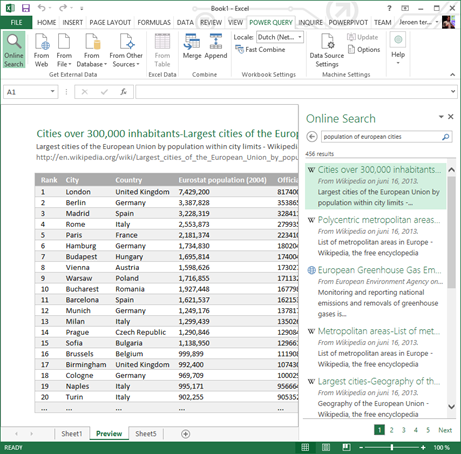Click the search results scroll up arrow
The image size is (461, 454).
(451, 170)
